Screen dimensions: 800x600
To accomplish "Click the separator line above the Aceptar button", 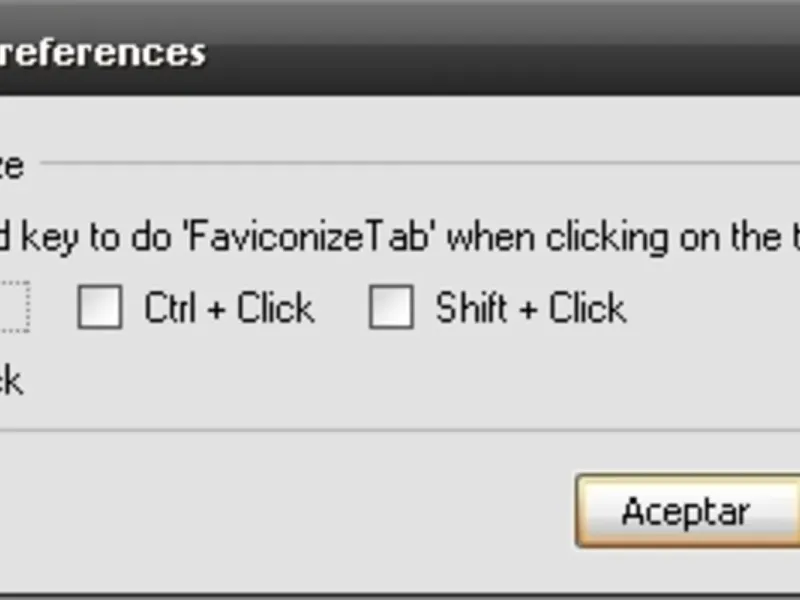I will click(x=400, y=431).
